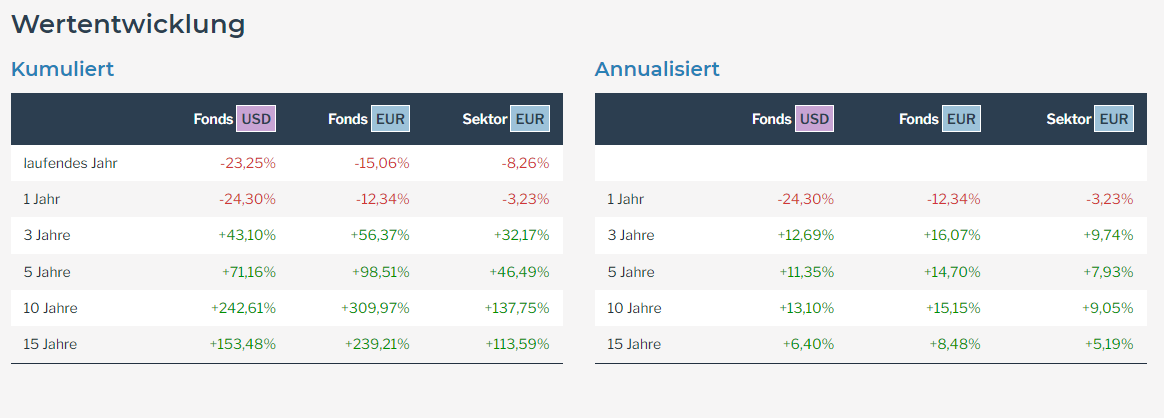Image resolution: width=1164 pixels, height=418 pixels.
Task: Select the USD badge in the Annualisiert table header
Action: click(x=814, y=119)
